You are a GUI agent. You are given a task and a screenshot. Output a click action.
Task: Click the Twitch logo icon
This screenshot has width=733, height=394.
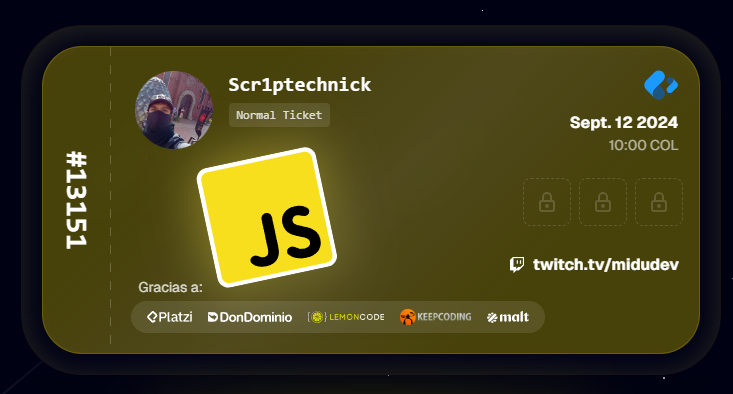click(517, 265)
